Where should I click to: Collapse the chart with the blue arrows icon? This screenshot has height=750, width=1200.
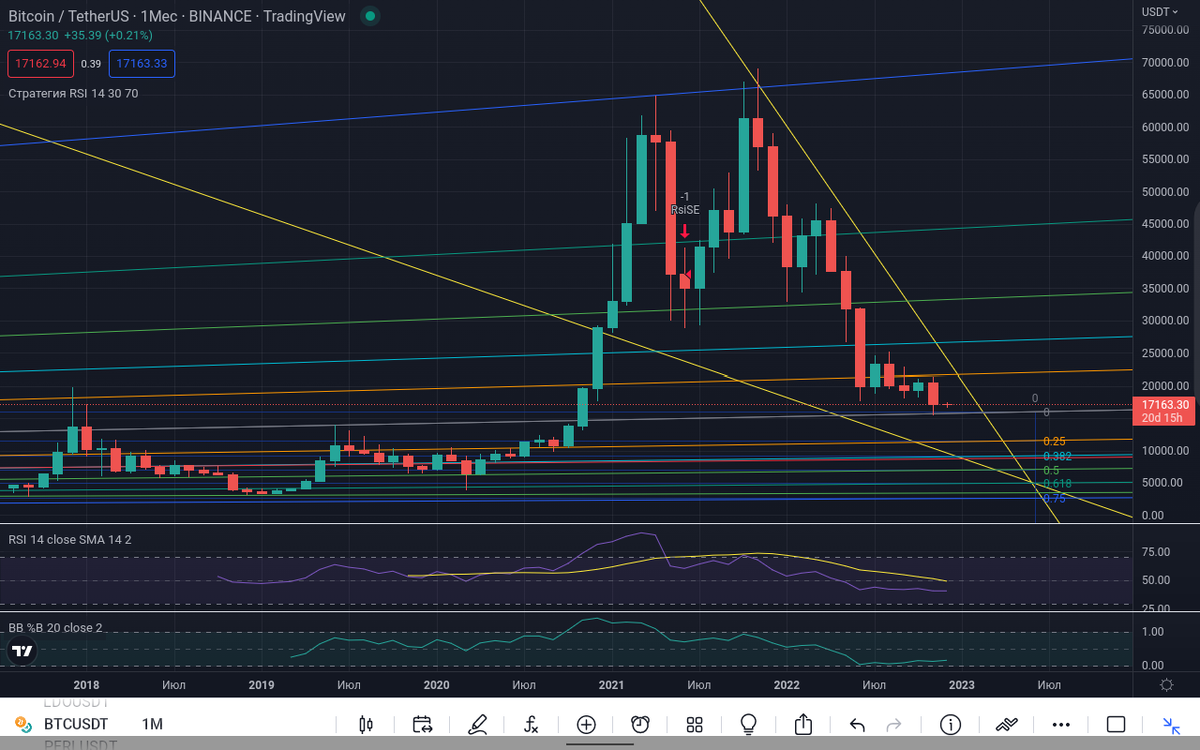(x=1171, y=725)
